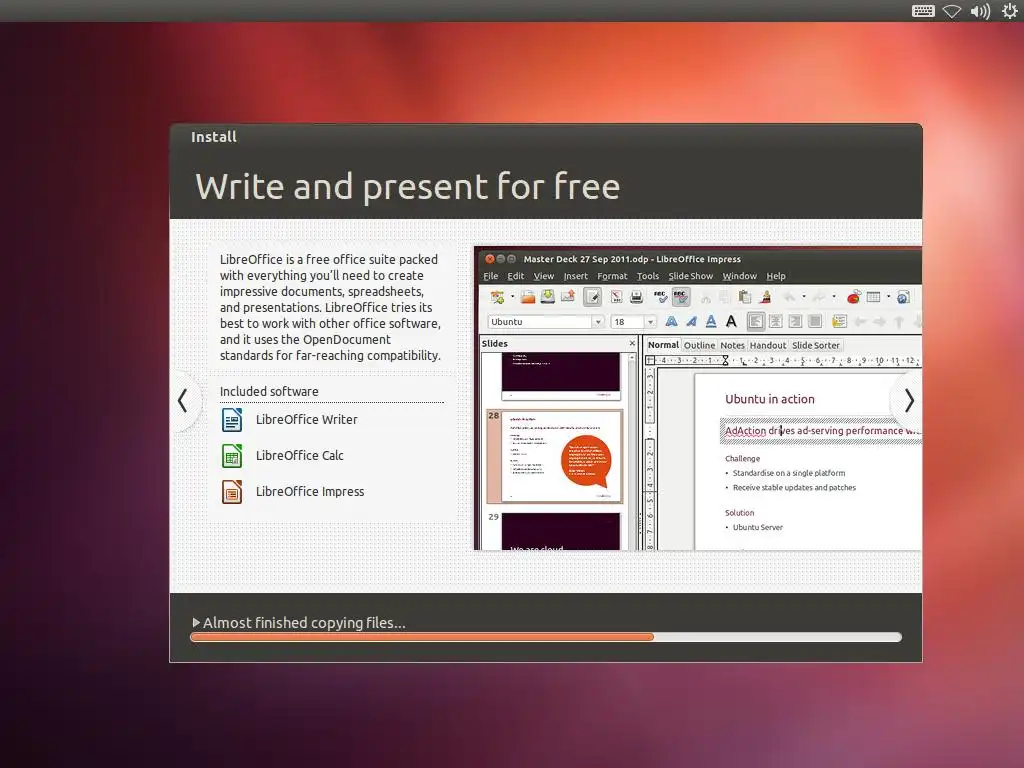1024x768 pixels.
Task: Toggle Bullets on/off button
Action: [x=839, y=321]
